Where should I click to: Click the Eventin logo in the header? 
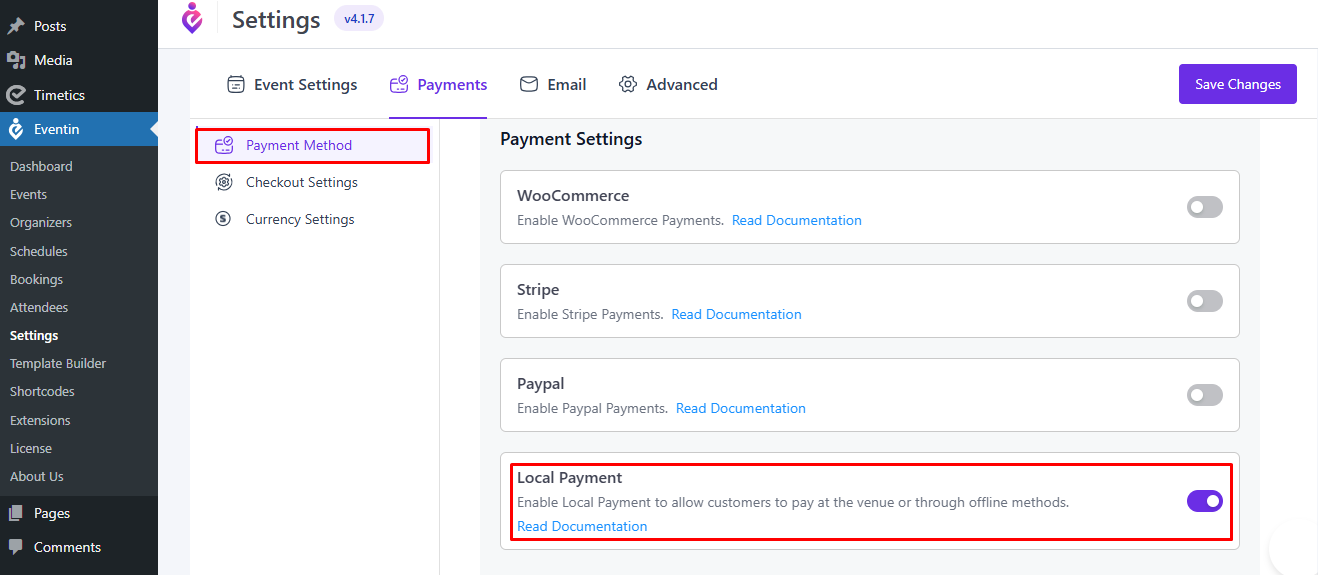click(x=192, y=18)
